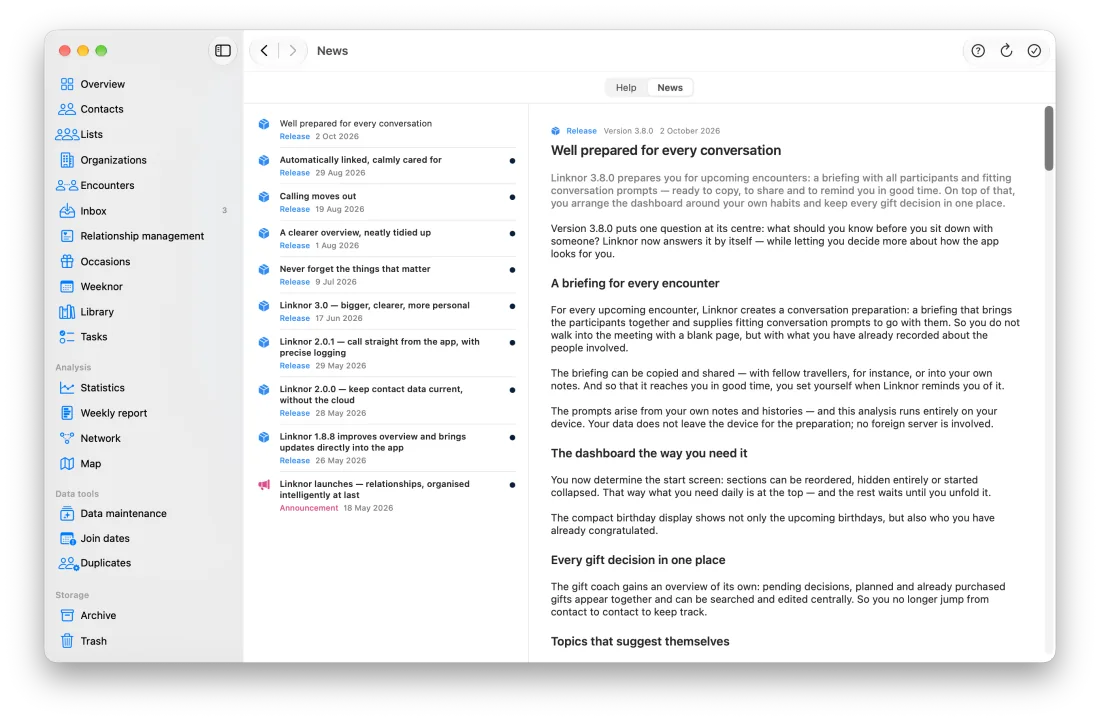Open the Weeknor calendar icon
The image size is (1100, 721).
tap(67, 287)
